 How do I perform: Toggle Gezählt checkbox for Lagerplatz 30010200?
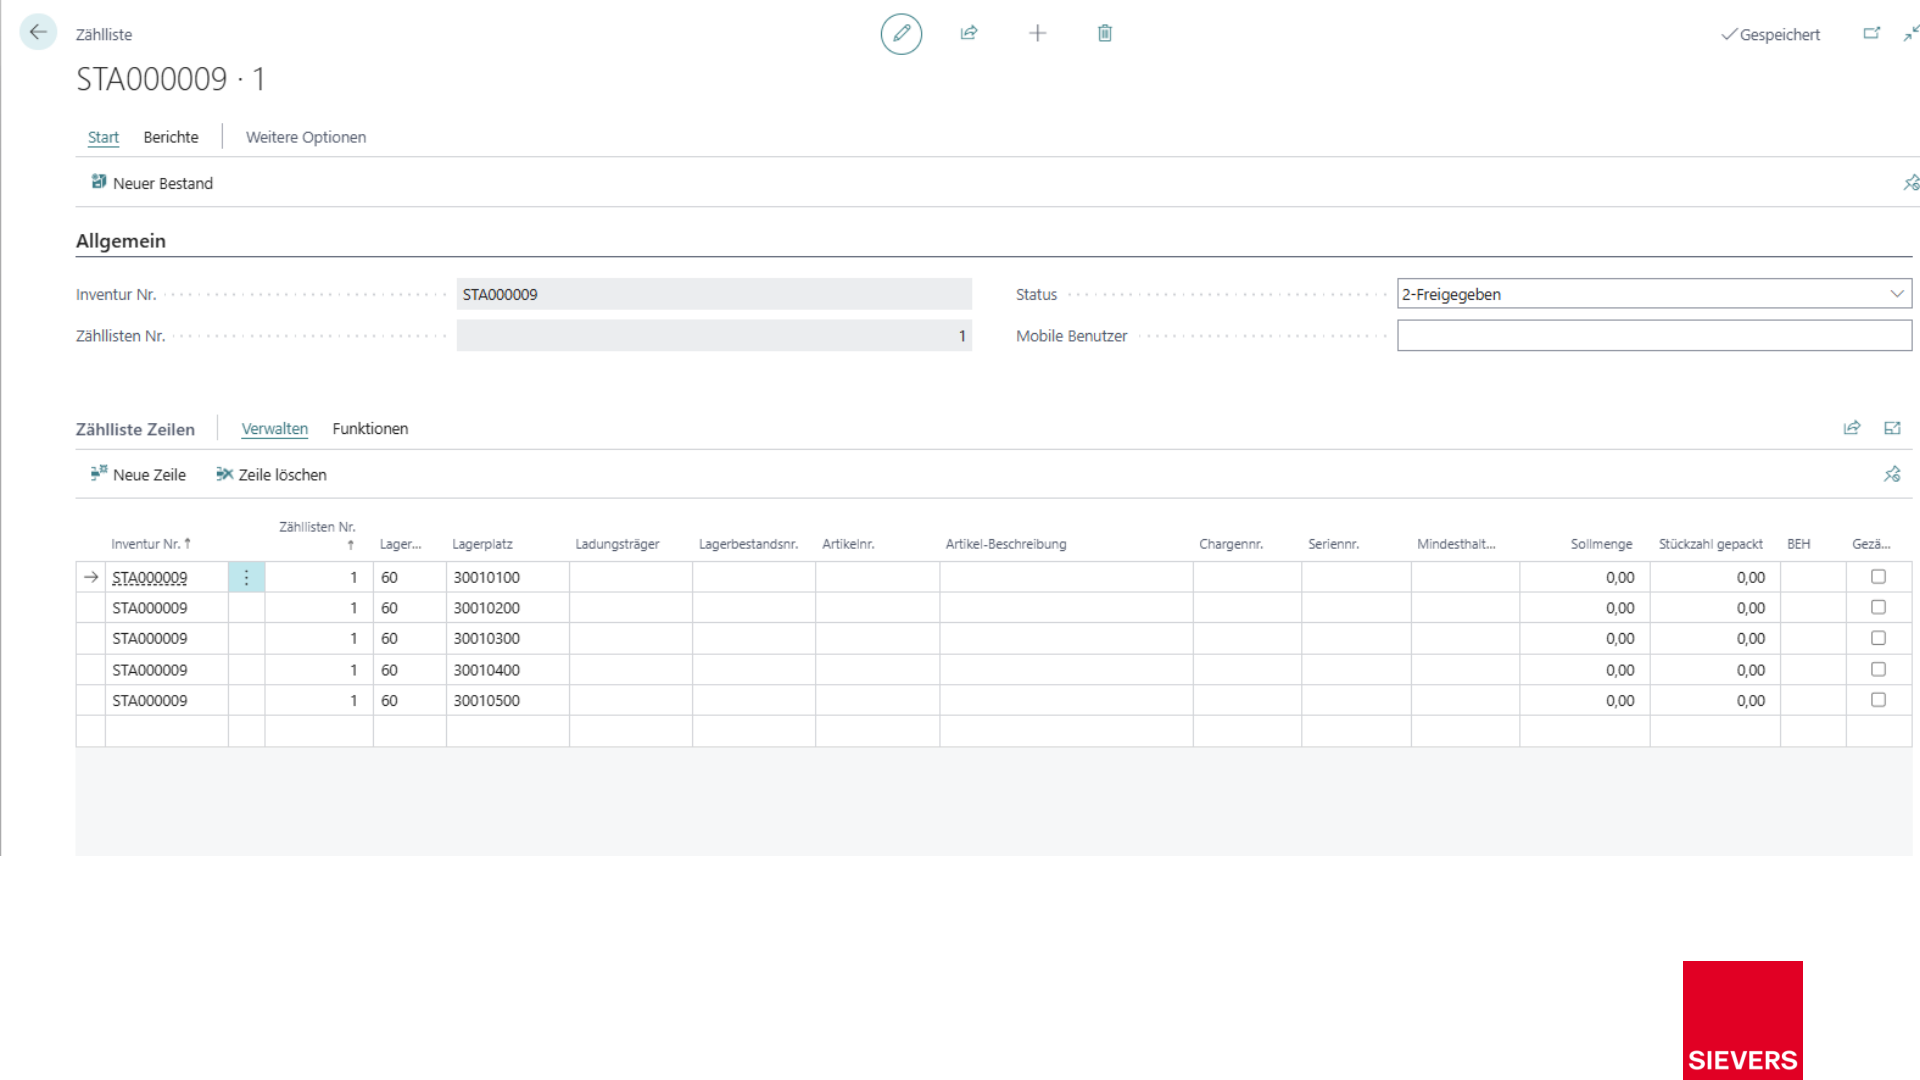tap(1878, 607)
